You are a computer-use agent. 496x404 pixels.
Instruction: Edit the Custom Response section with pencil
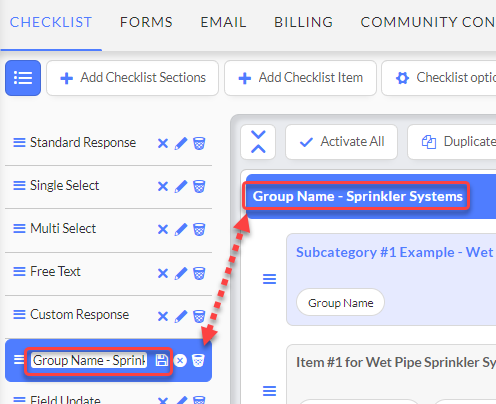tap(181, 316)
